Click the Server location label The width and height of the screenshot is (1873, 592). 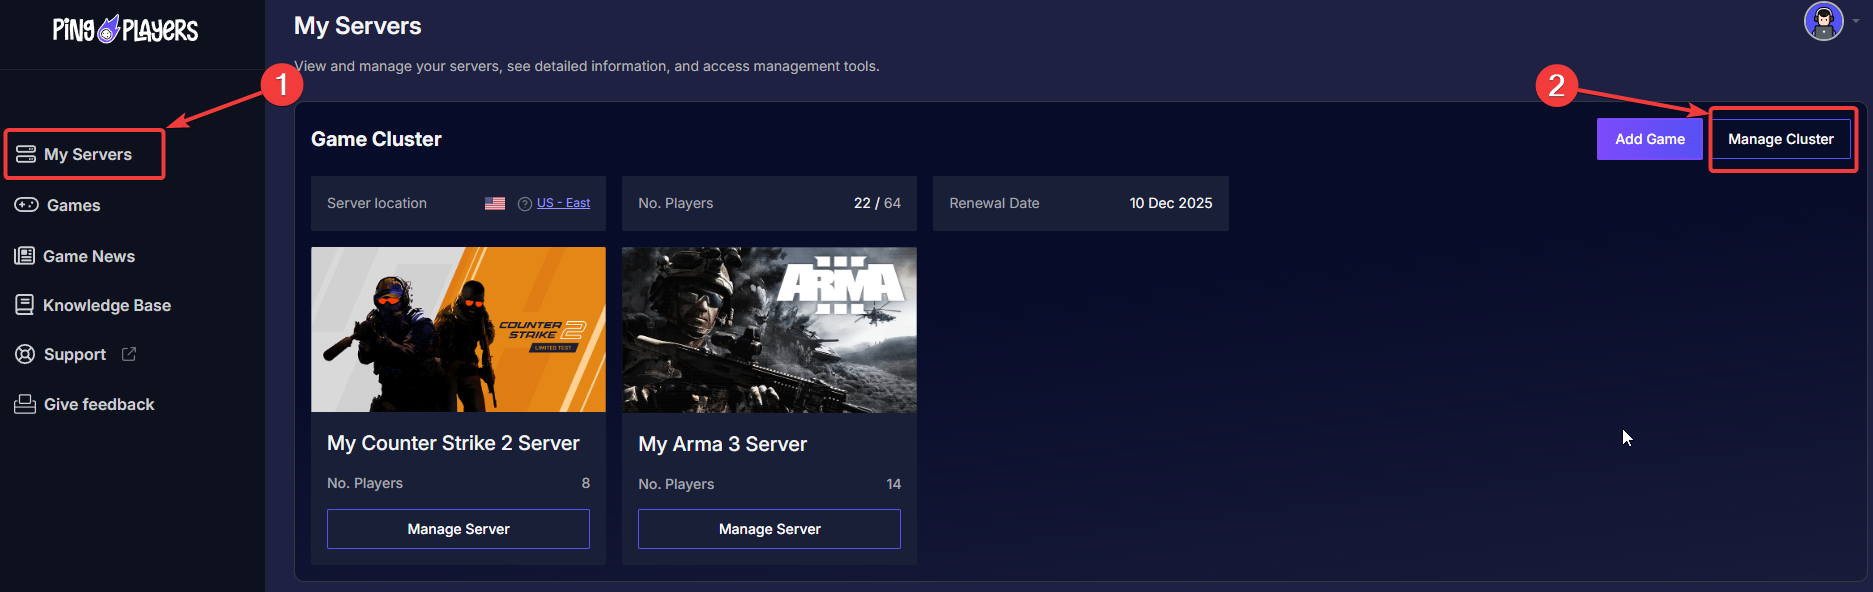[377, 203]
